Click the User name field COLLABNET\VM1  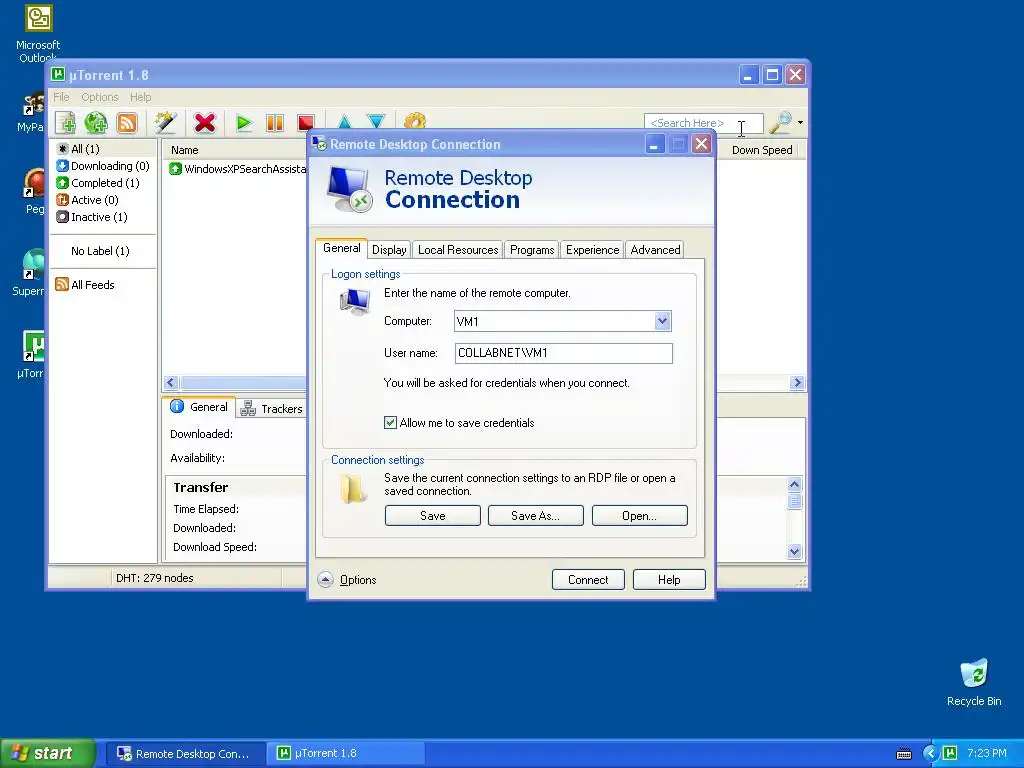pyautogui.click(x=564, y=353)
